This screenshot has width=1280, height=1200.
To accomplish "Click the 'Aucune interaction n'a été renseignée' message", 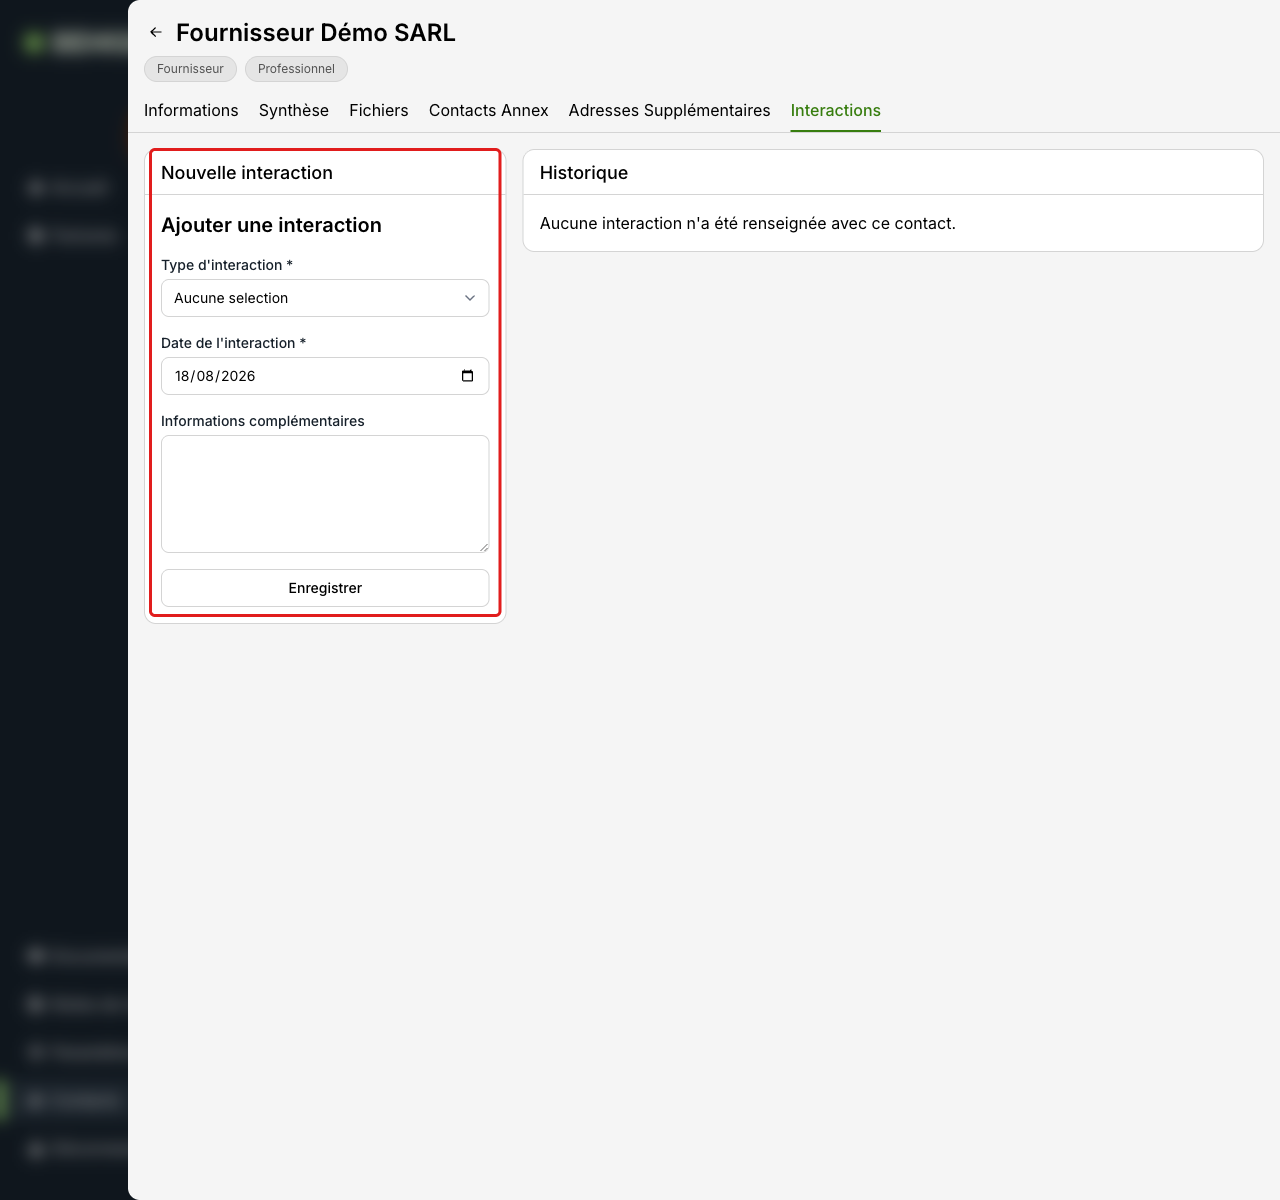I will tap(748, 224).
